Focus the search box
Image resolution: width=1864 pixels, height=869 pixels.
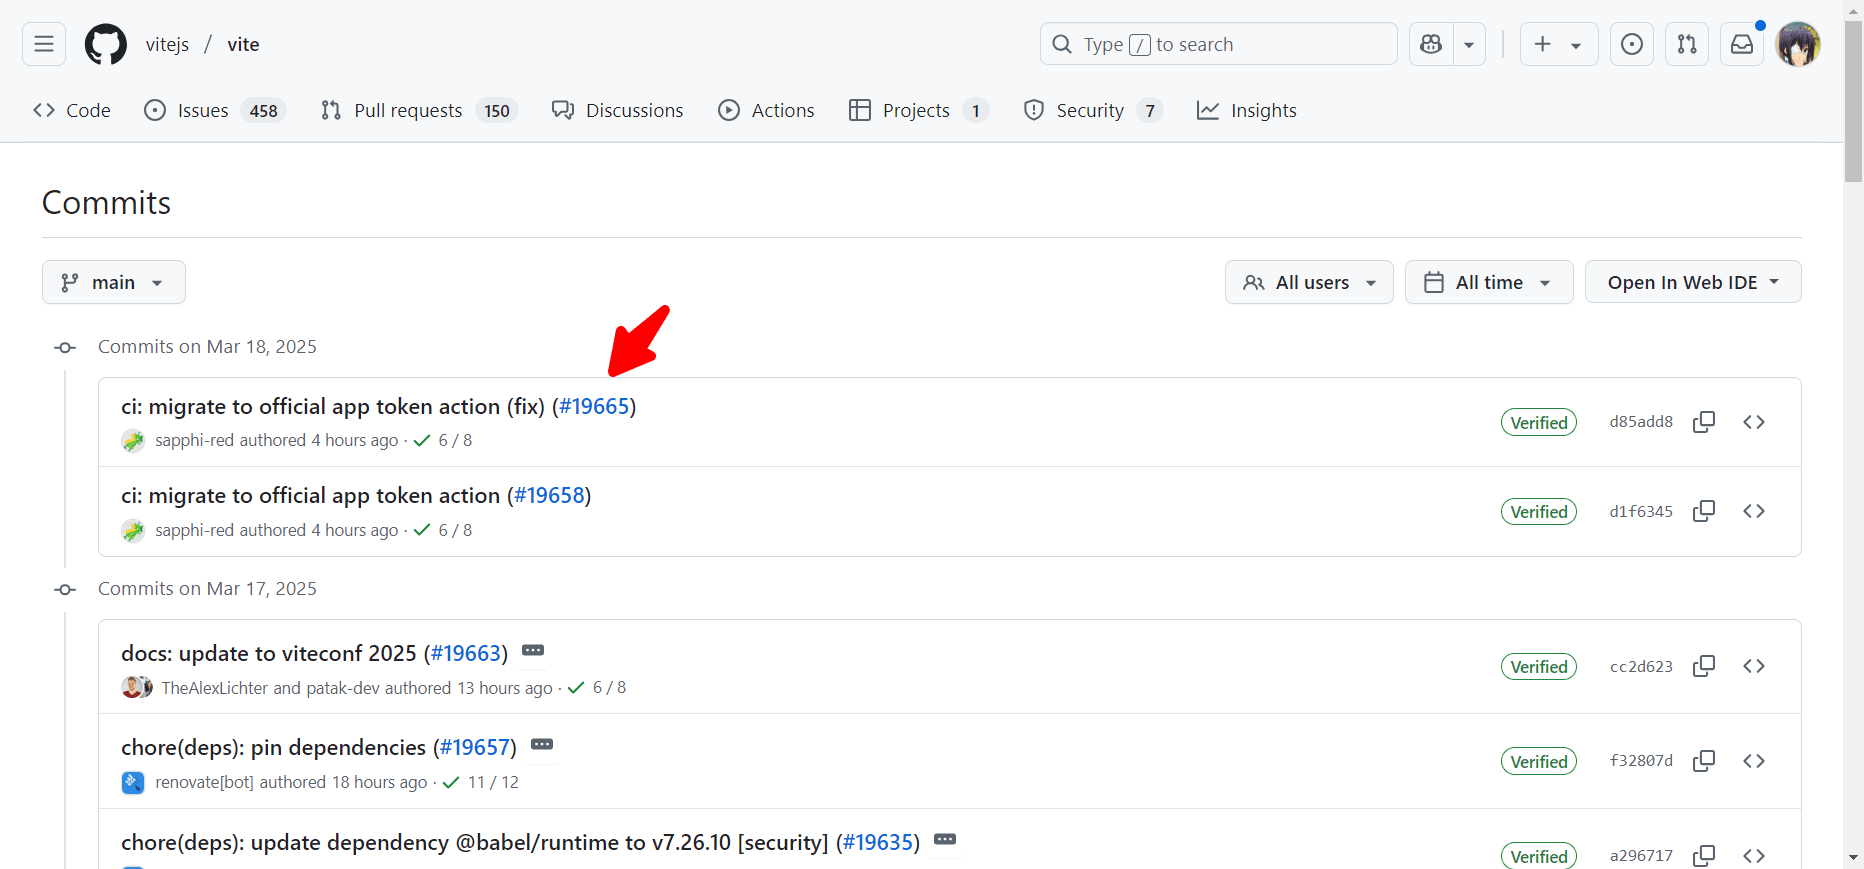coord(1218,44)
